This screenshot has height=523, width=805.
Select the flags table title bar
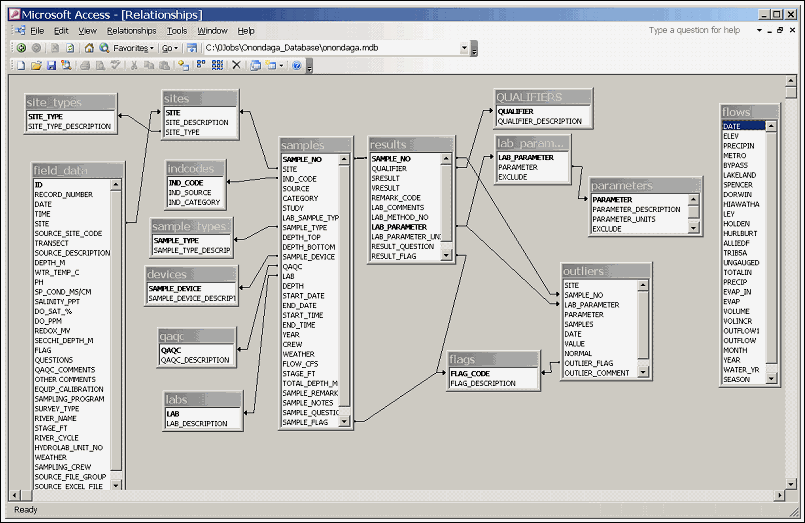(493, 359)
